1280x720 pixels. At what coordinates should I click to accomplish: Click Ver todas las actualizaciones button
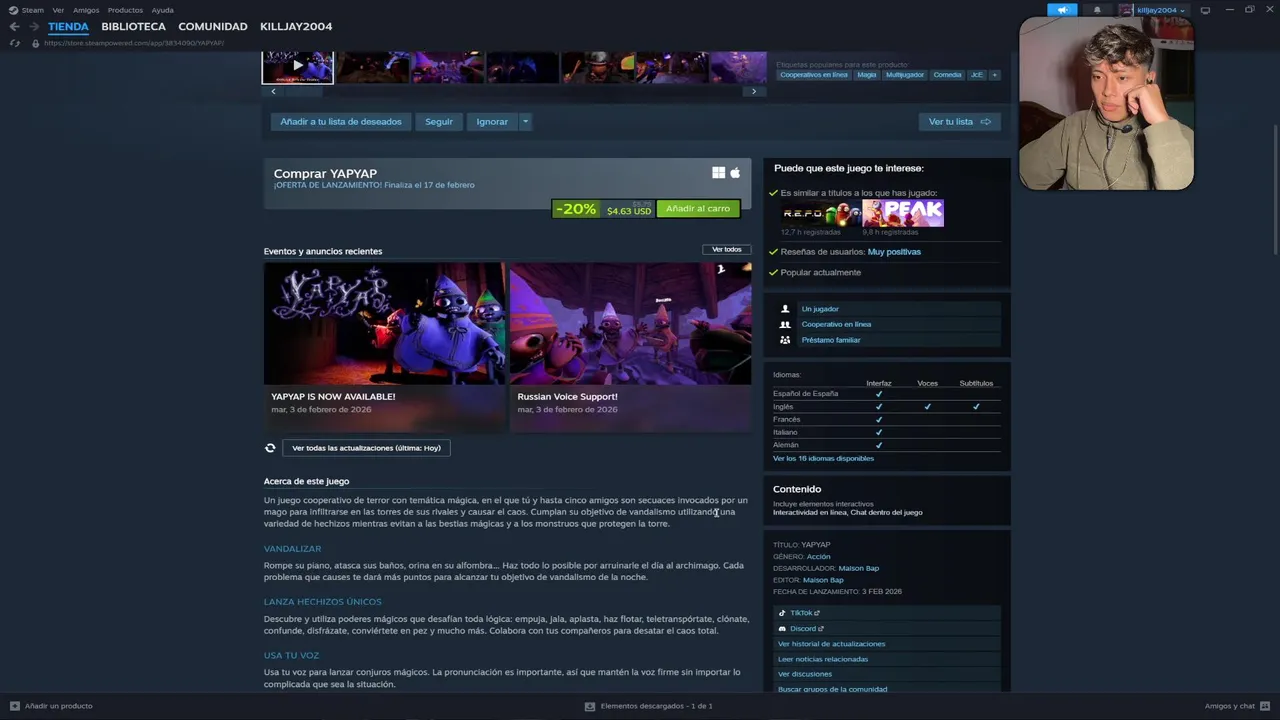(366, 448)
